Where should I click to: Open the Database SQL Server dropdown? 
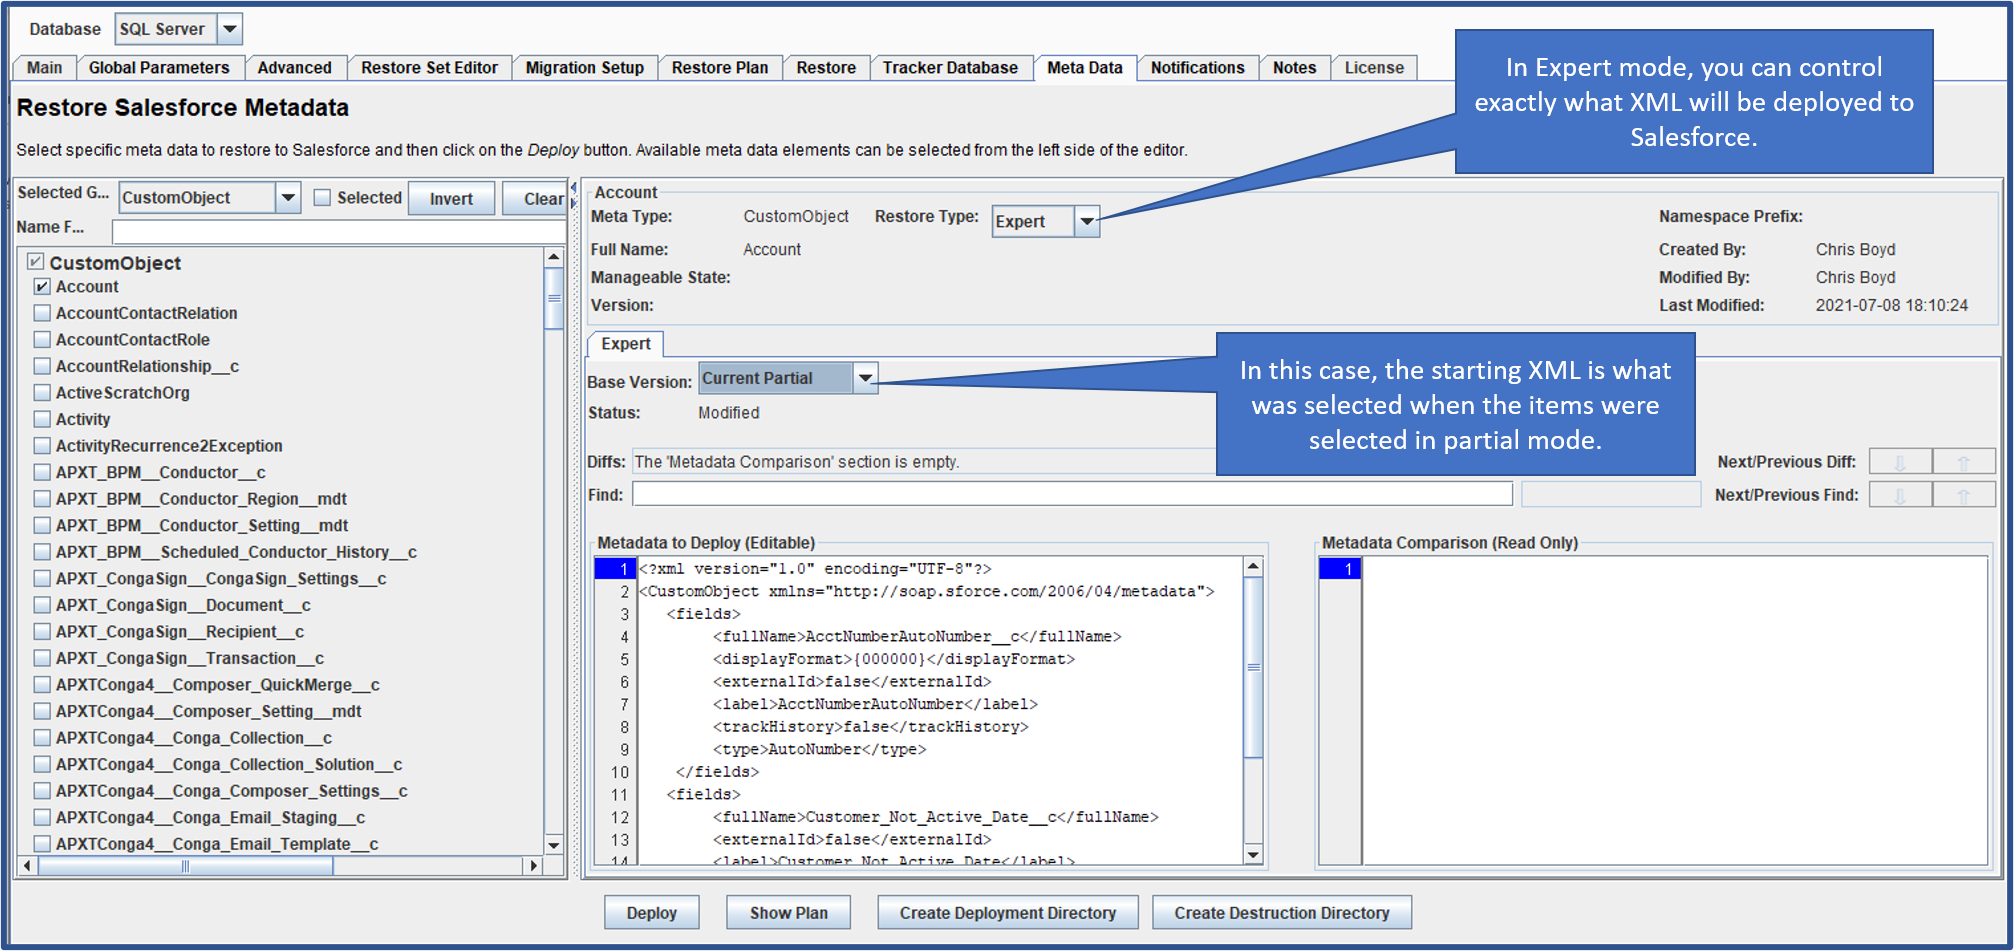point(230,29)
